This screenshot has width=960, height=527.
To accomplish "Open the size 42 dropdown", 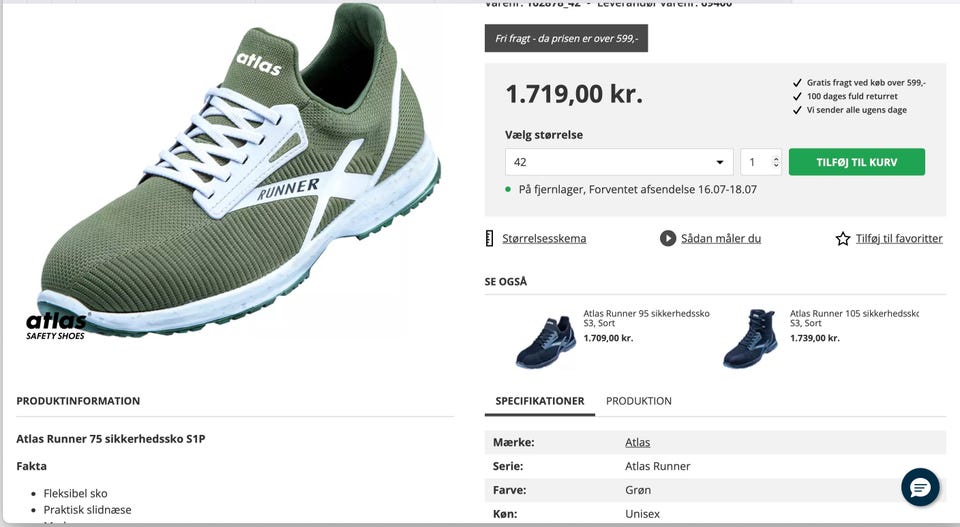I will (619, 162).
